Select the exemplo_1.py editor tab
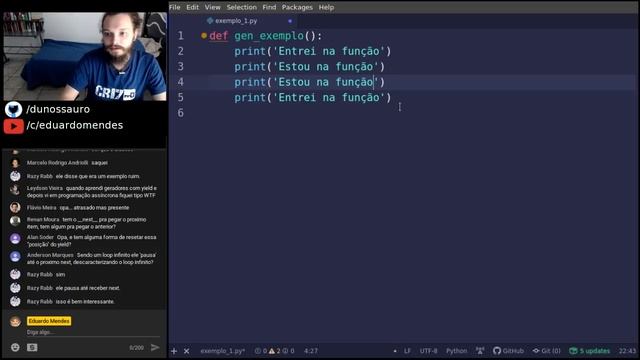640x360 pixels. (x=250, y=21)
